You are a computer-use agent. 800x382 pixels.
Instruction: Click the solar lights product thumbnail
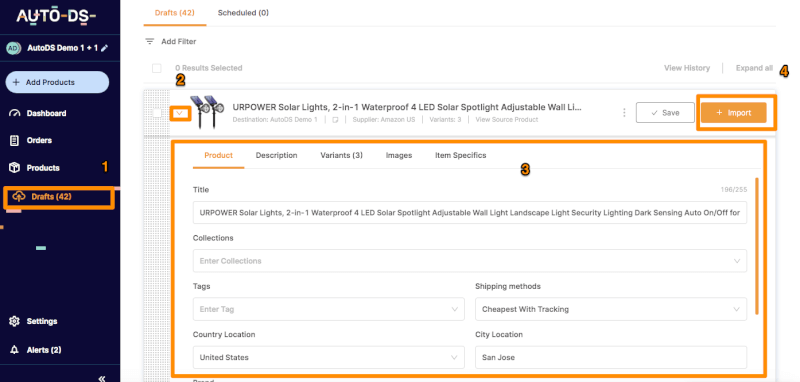[x=208, y=112]
